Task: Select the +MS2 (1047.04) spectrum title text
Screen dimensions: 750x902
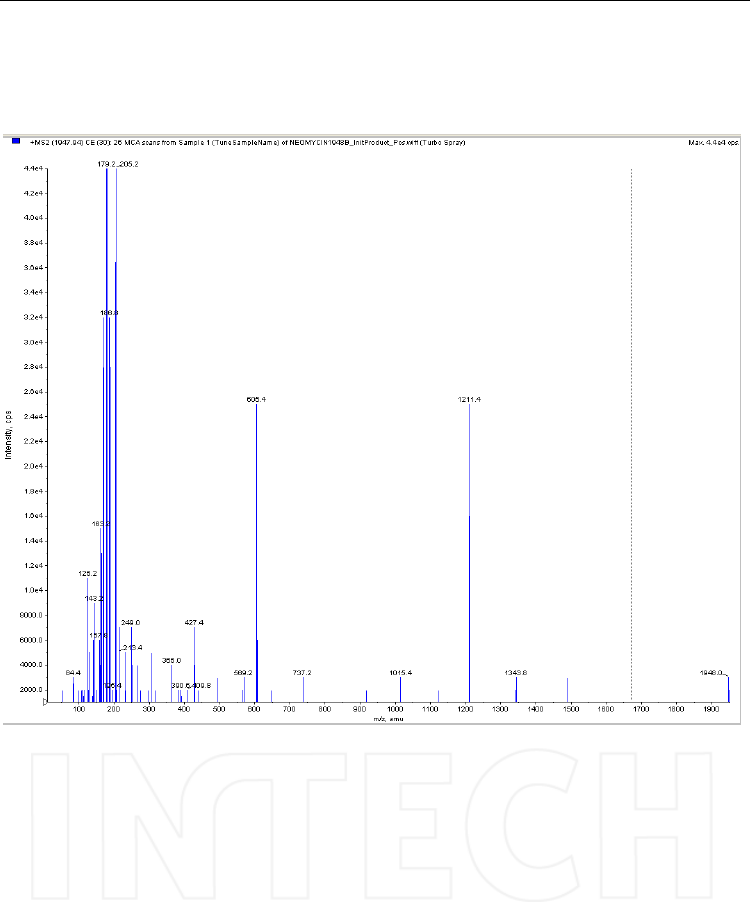Action: pyautogui.click(x=247, y=142)
